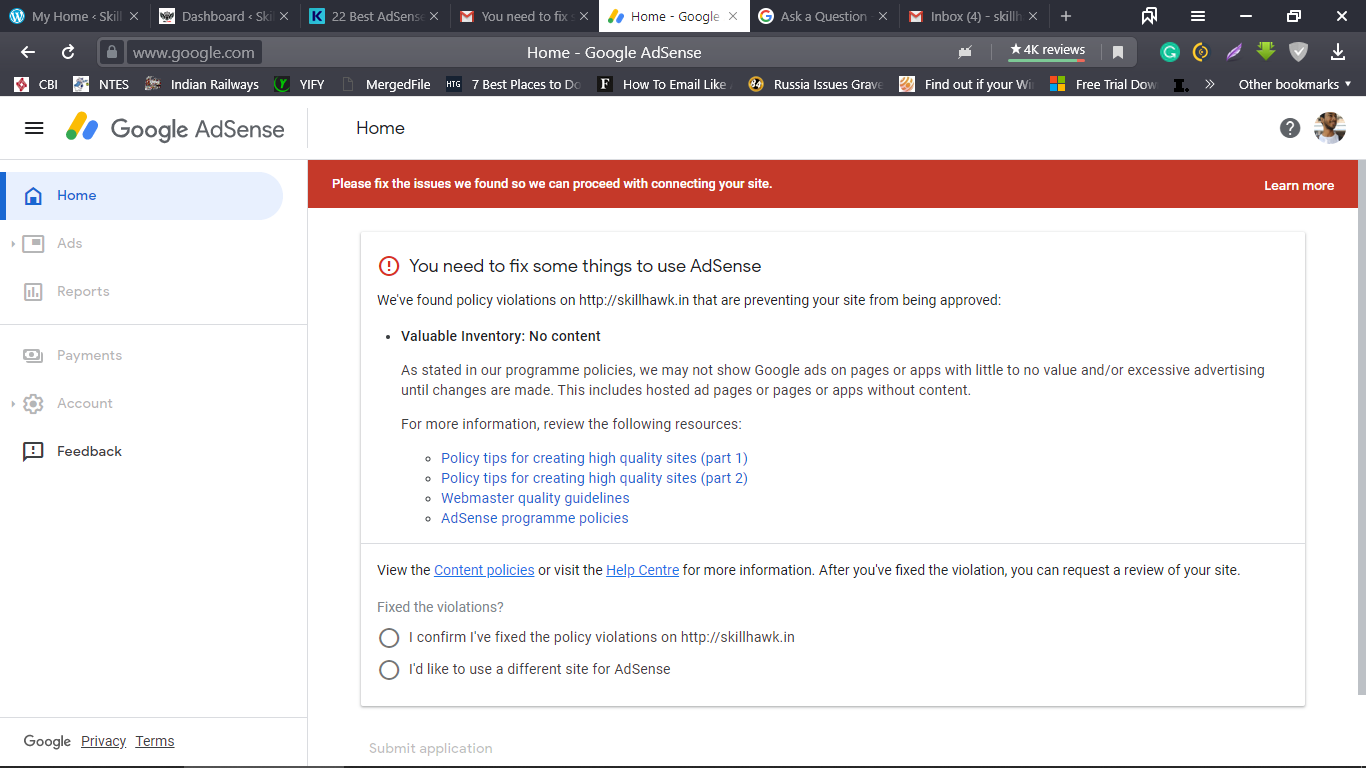
Task: Click the red warning exclamation icon
Action: 389,266
